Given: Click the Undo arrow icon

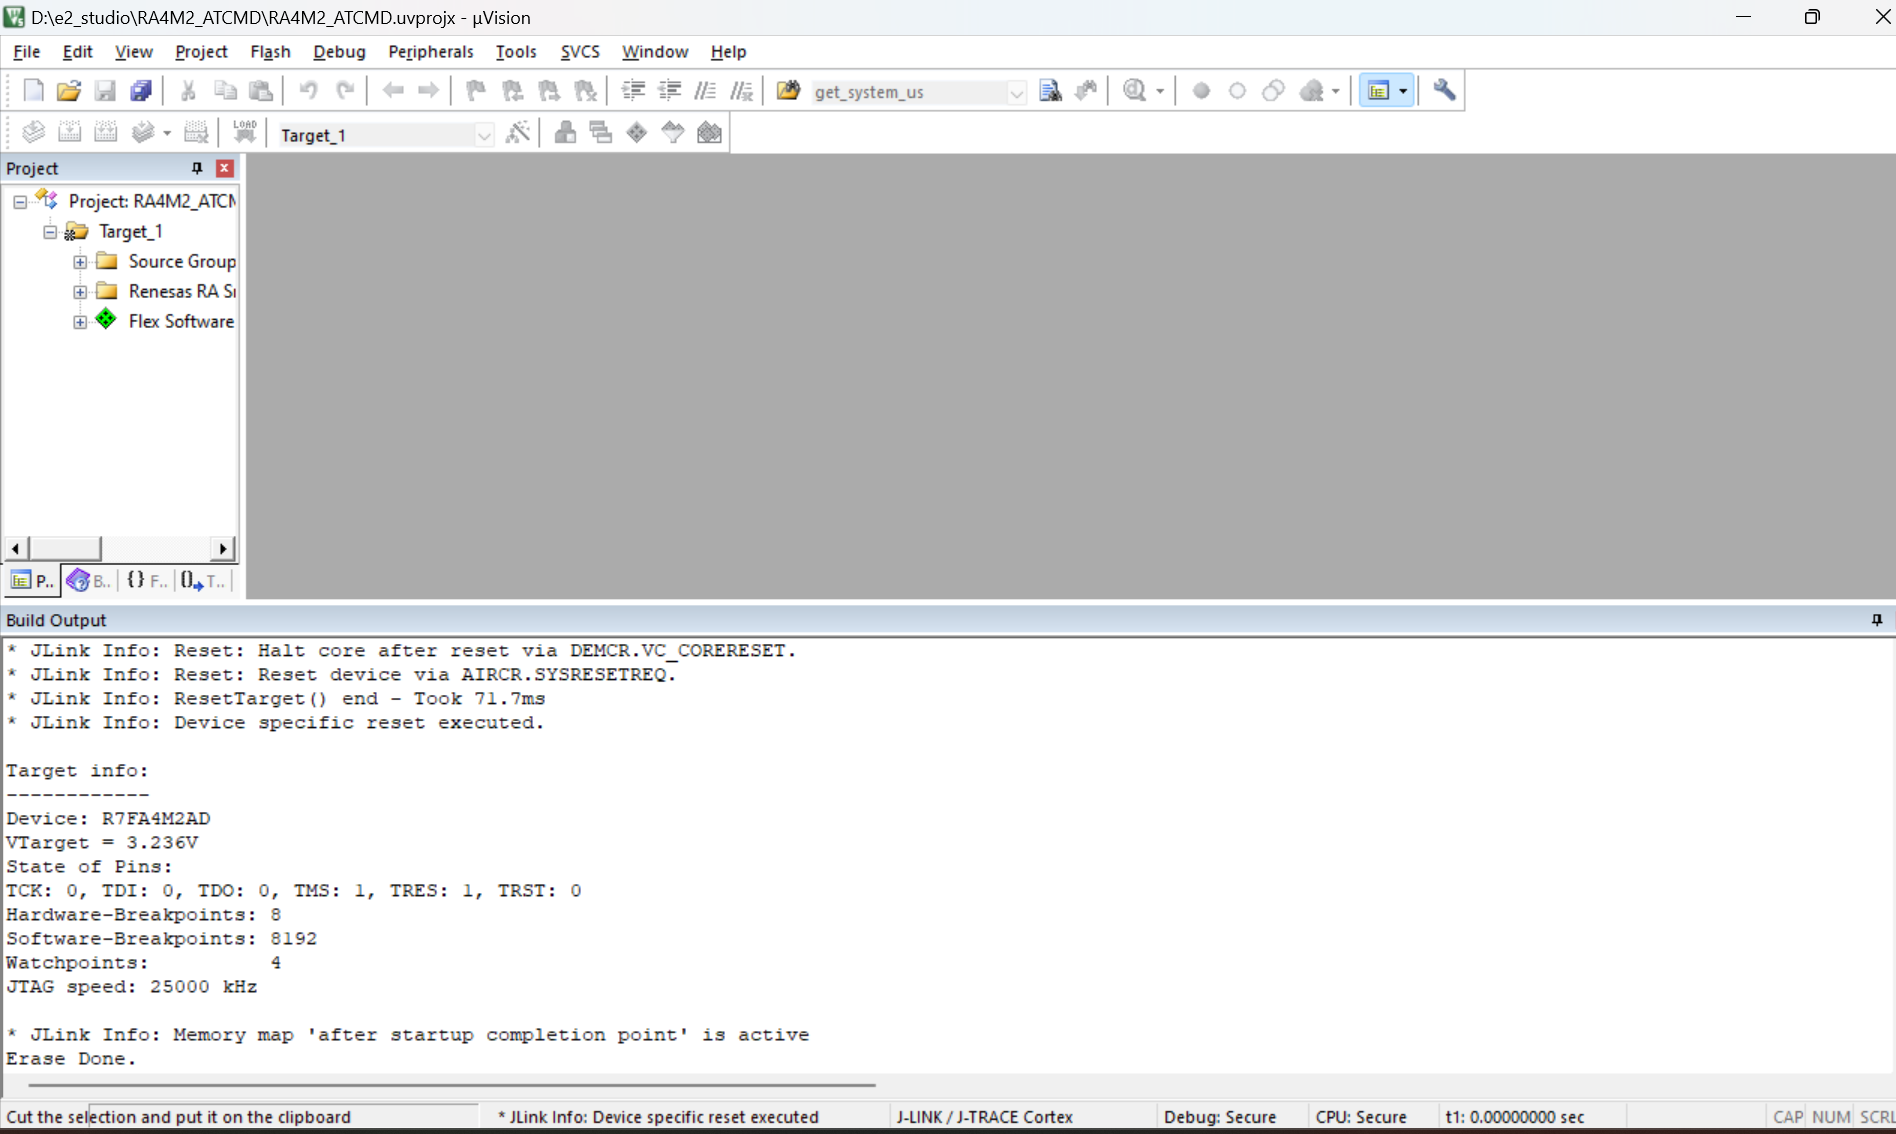Looking at the screenshot, I should (308, 91).
